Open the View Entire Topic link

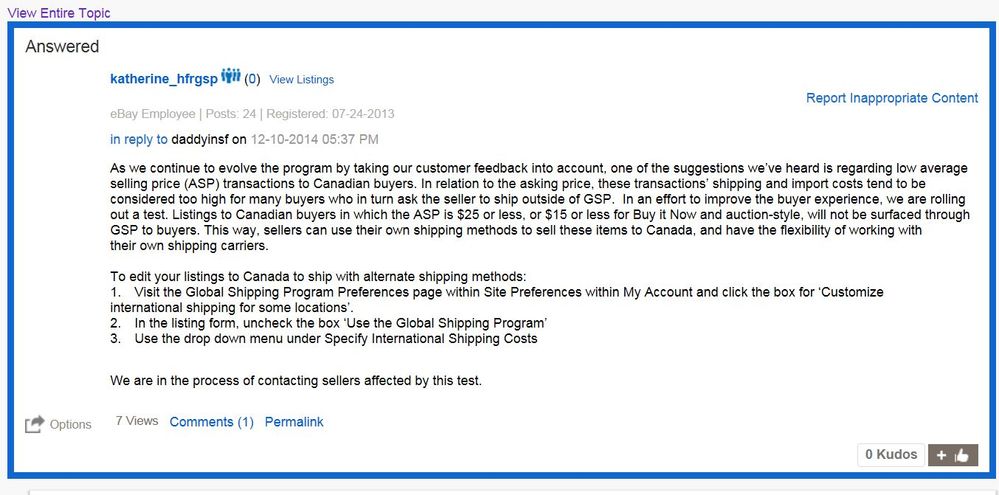click(x=59, y=13)
